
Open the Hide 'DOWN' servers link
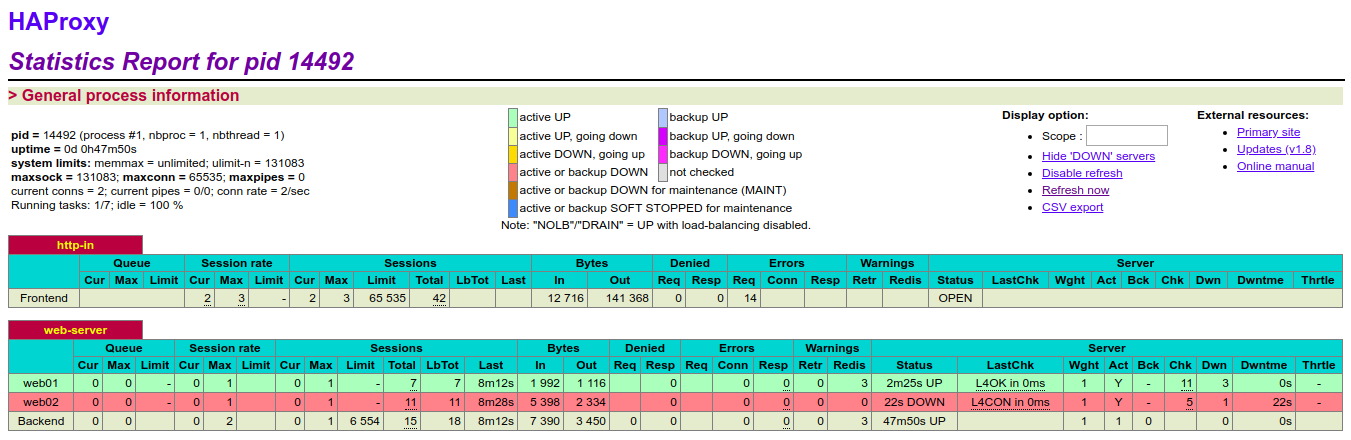[1098, 156]
